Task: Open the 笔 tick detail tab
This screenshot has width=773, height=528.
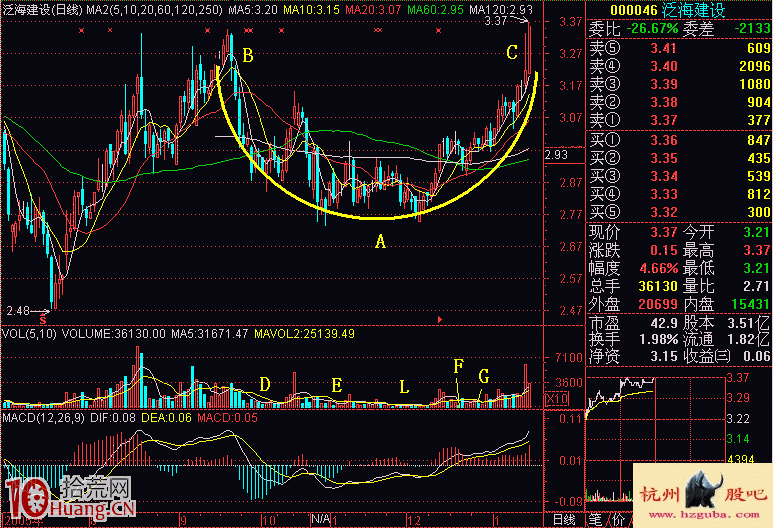Action: coord(596,519)
